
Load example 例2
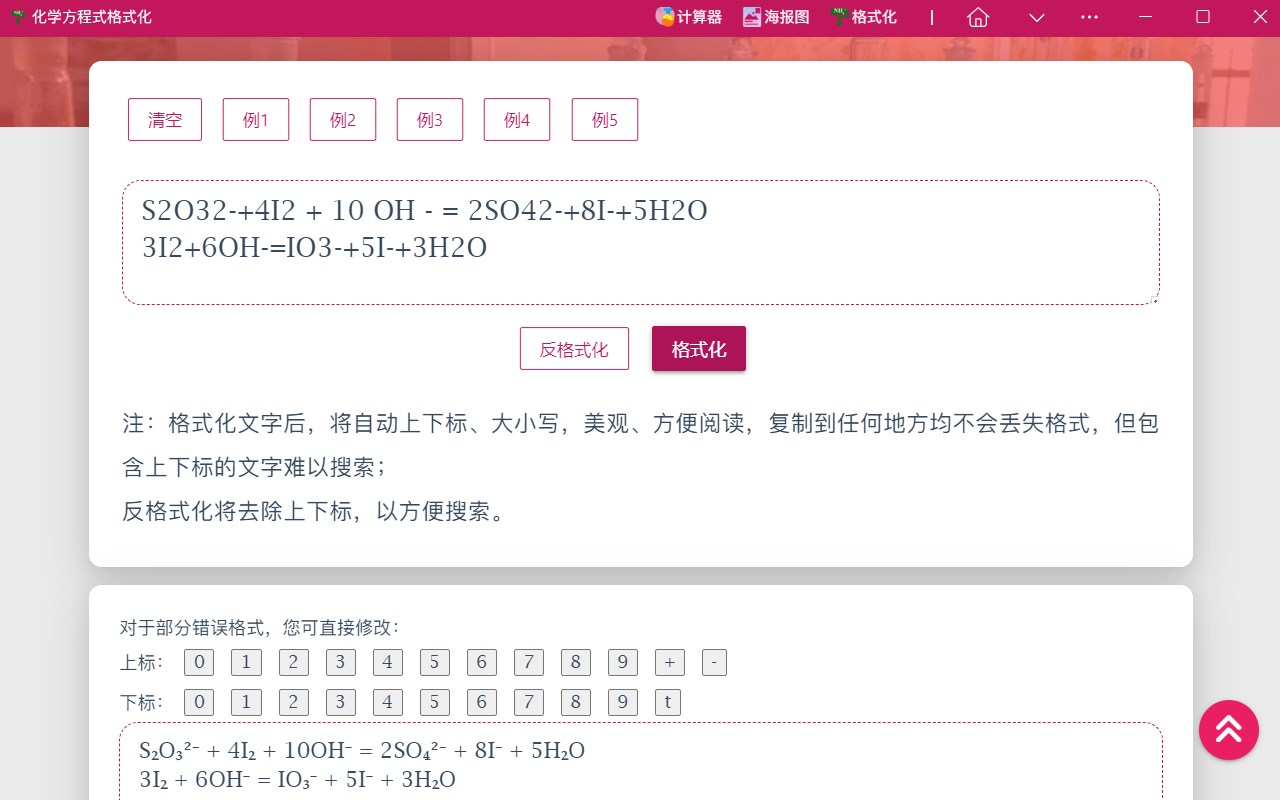click(x=343, y=120)
